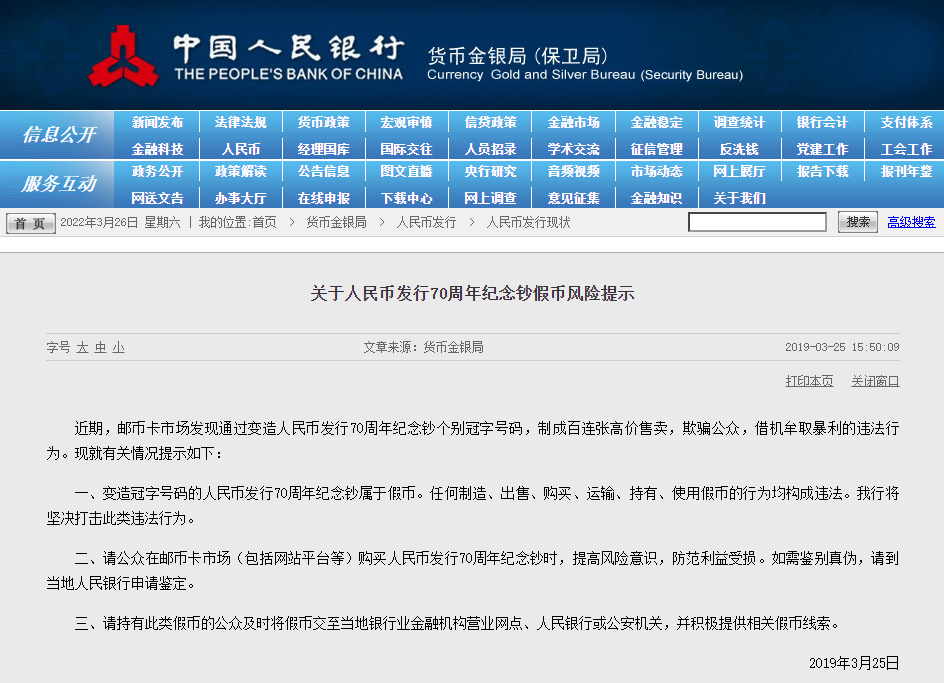944x683 pixels.
Task: Open the 工会工作 menu item
Action: (x=906, y=149)
